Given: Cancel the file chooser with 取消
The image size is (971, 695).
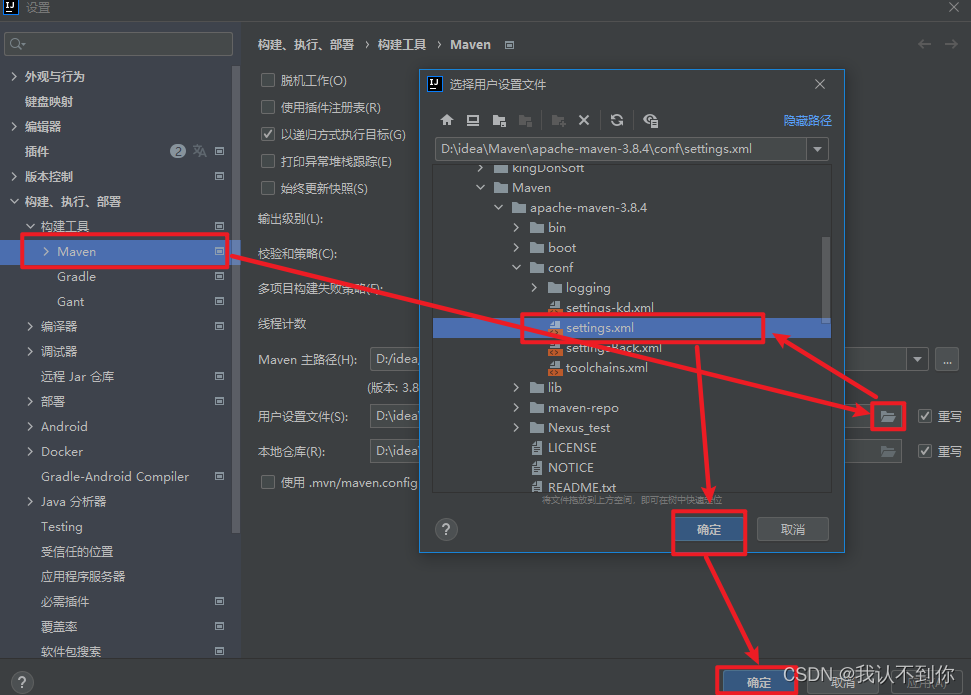Looking at the screenshot, I should (x=793, y=530).
